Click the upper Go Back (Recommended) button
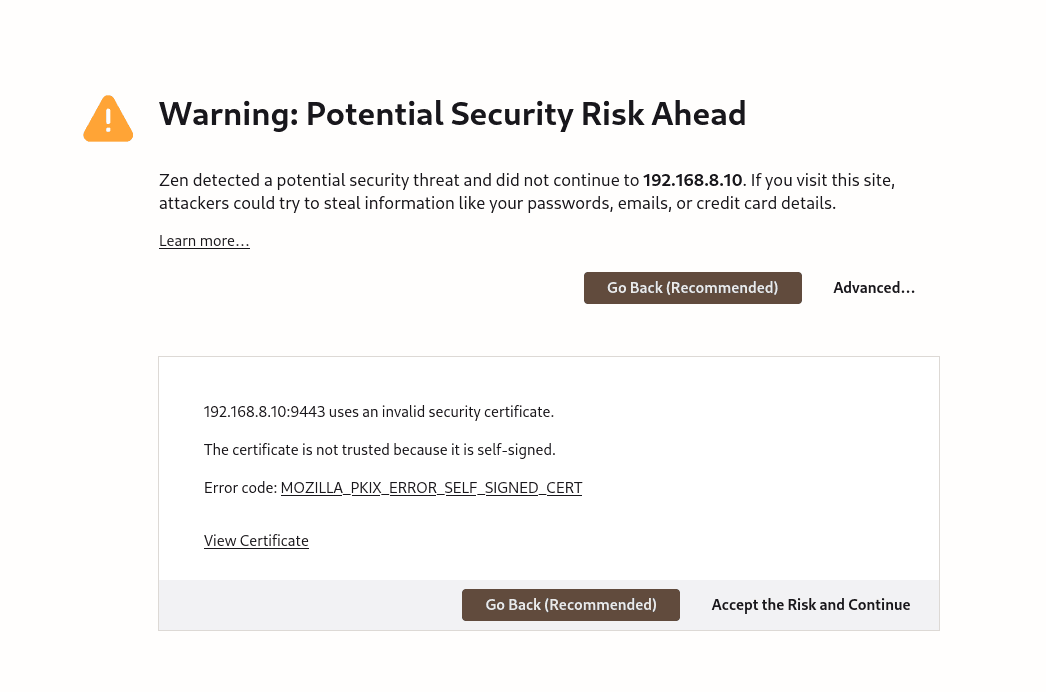This screenshot has height=692, width=1046. pyautogui.click(x=692, y=288)
